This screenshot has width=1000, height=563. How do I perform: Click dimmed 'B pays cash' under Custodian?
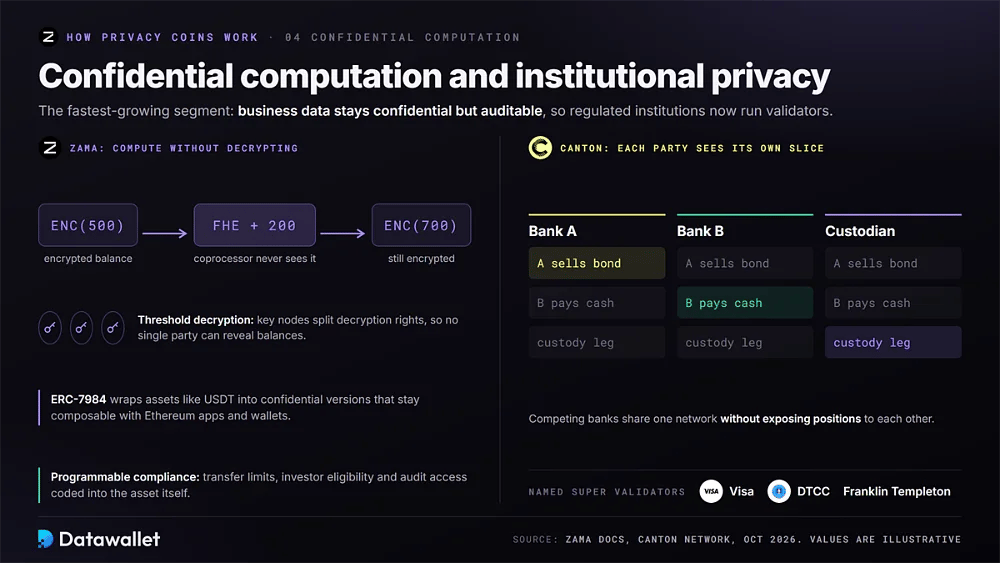(x=893, y=303)
